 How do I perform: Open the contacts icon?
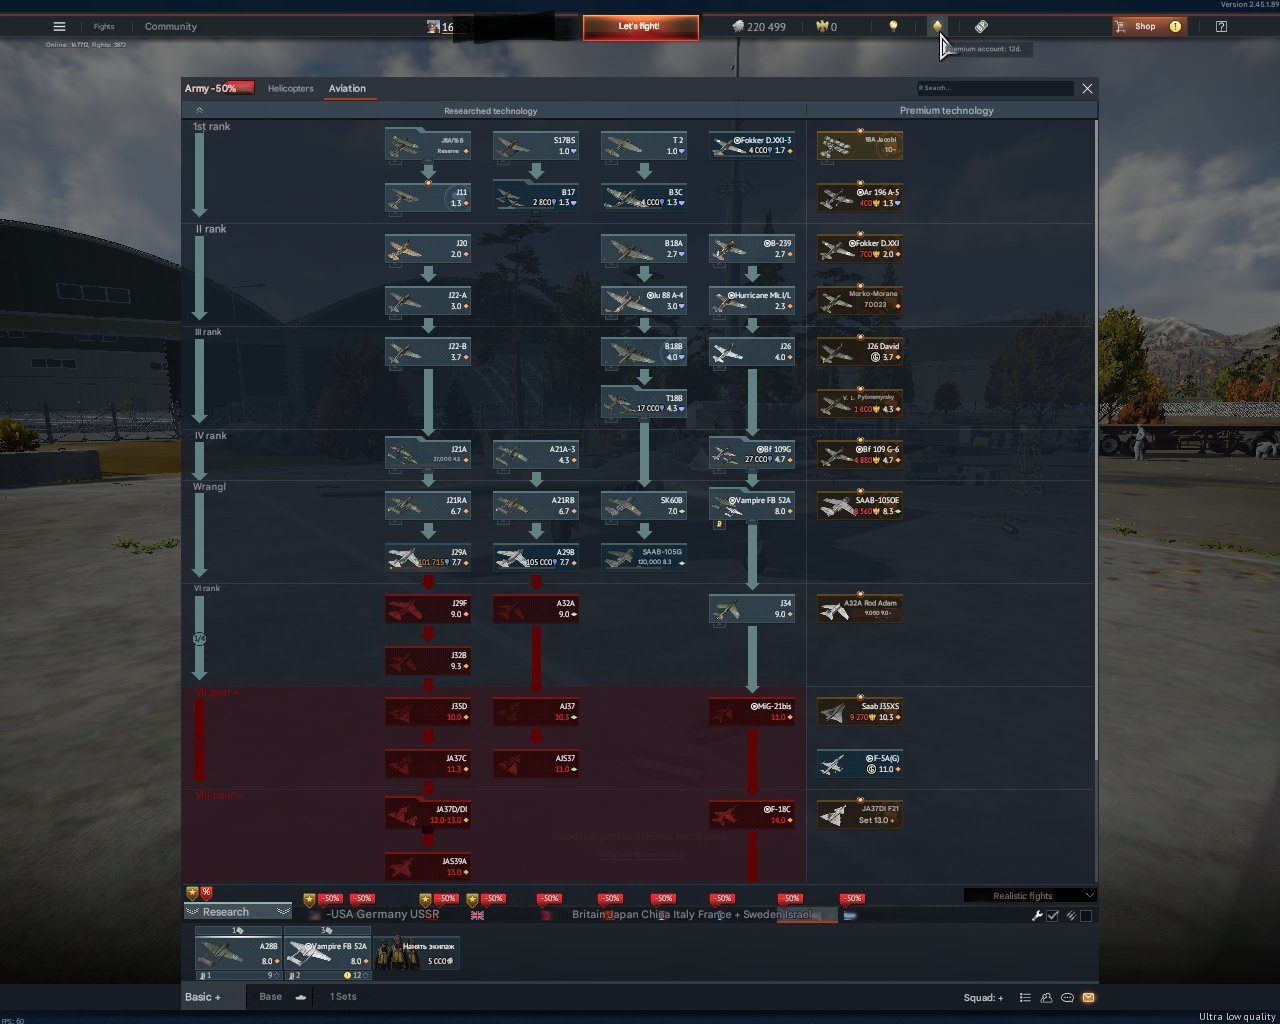tap(1046, 997)
